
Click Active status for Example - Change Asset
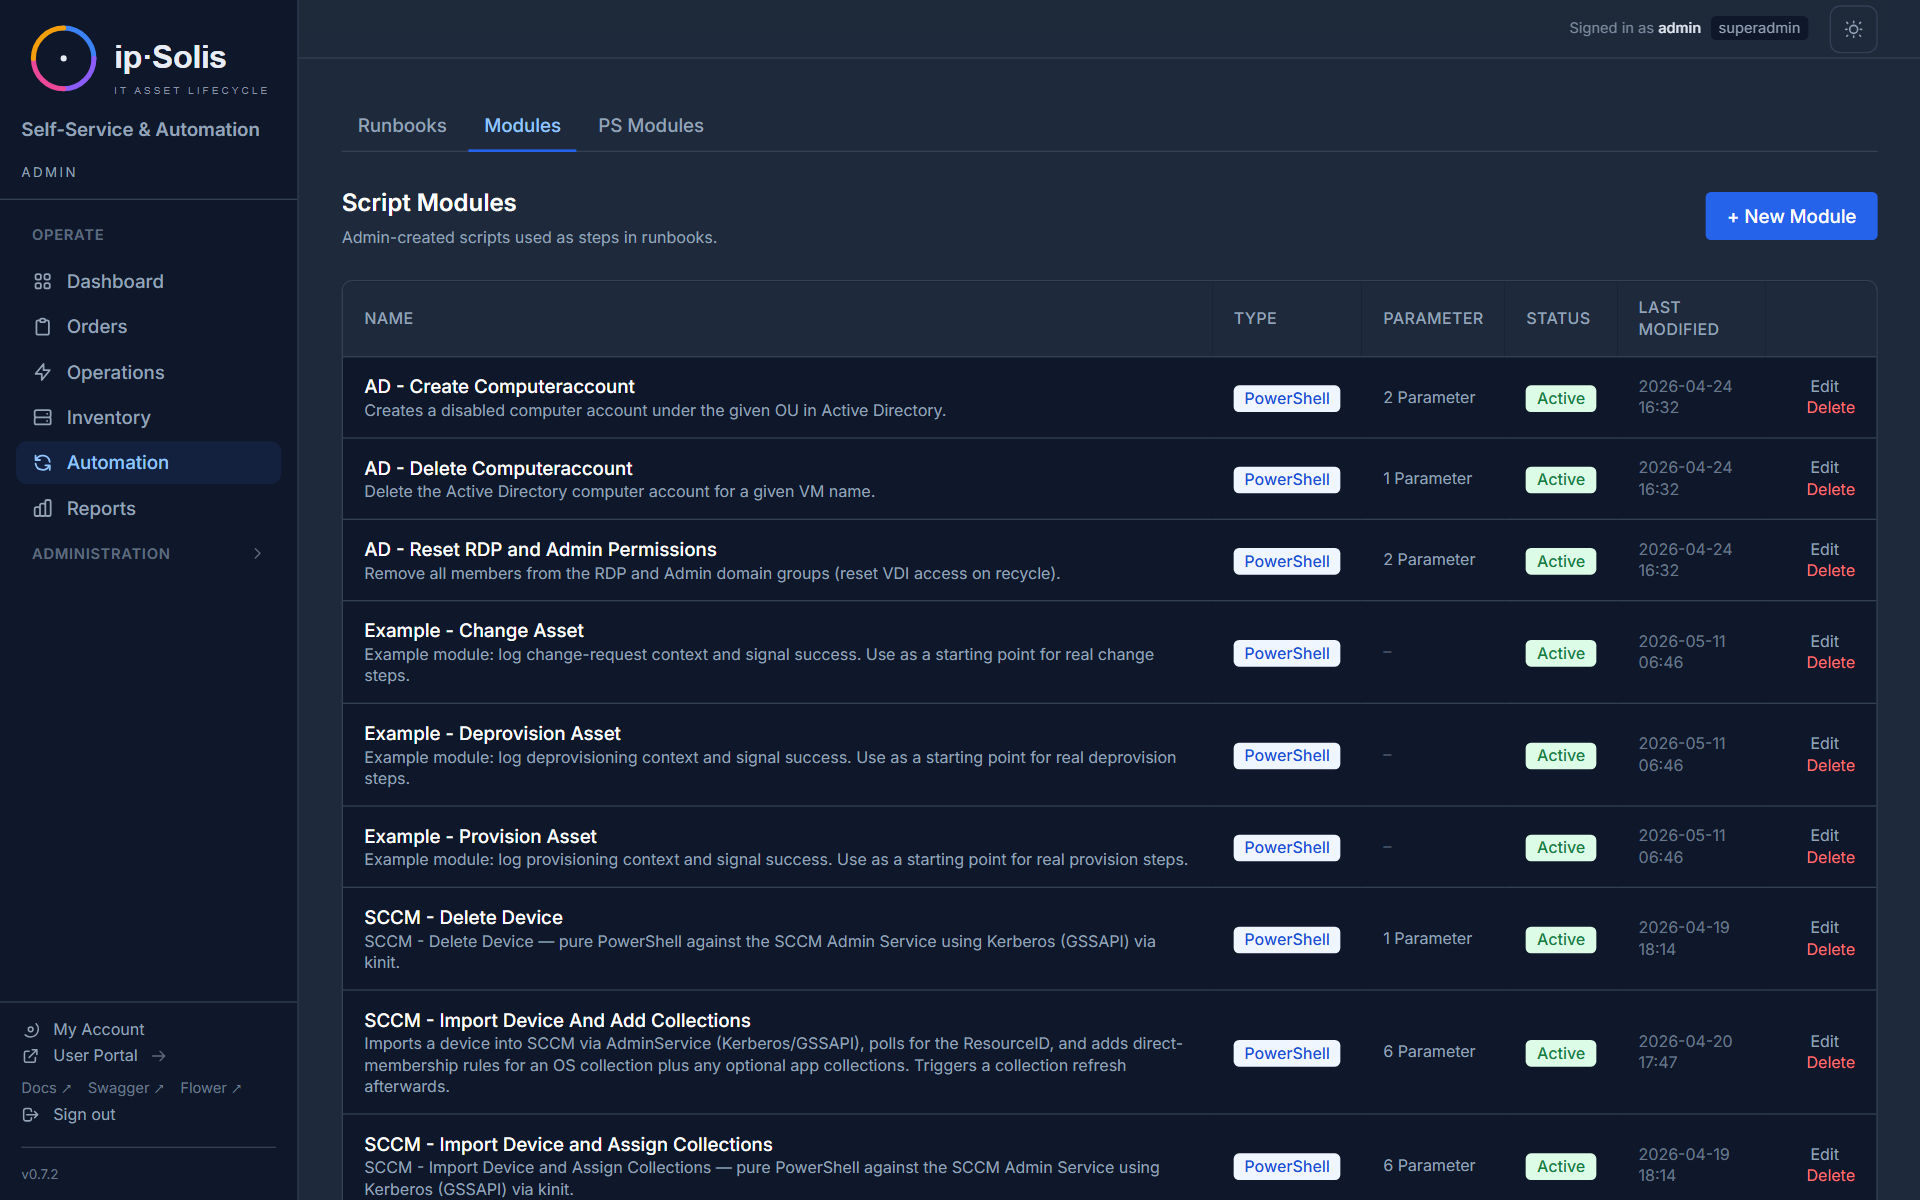1560,654
